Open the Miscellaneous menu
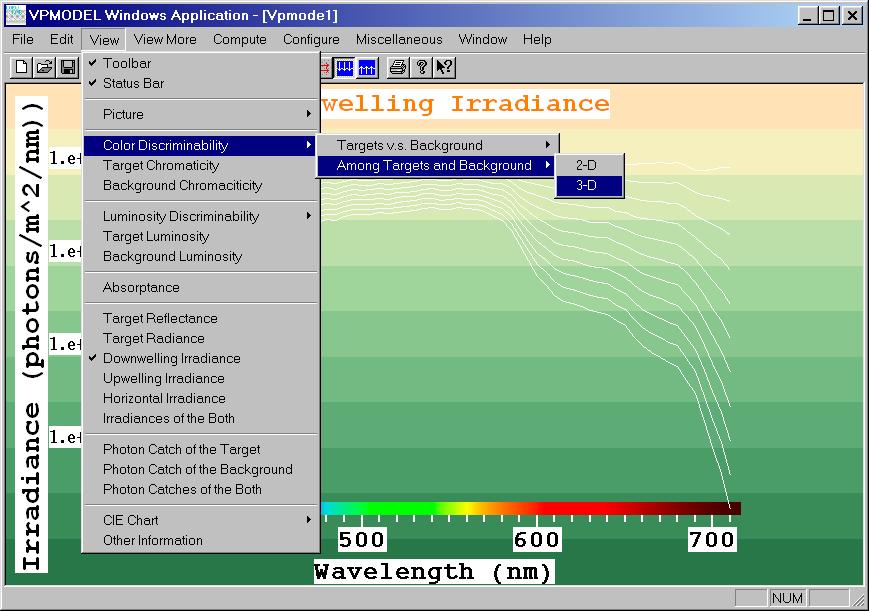This screenshot has height=611, width=869. pos(398,39)
